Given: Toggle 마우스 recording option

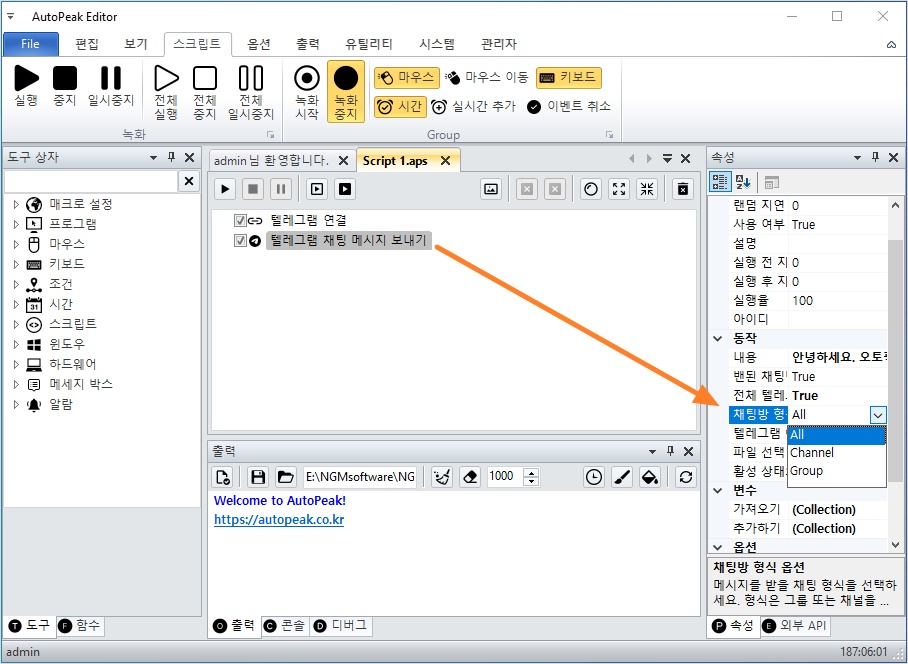Looking at the screenshot, I should click(407, 78).
